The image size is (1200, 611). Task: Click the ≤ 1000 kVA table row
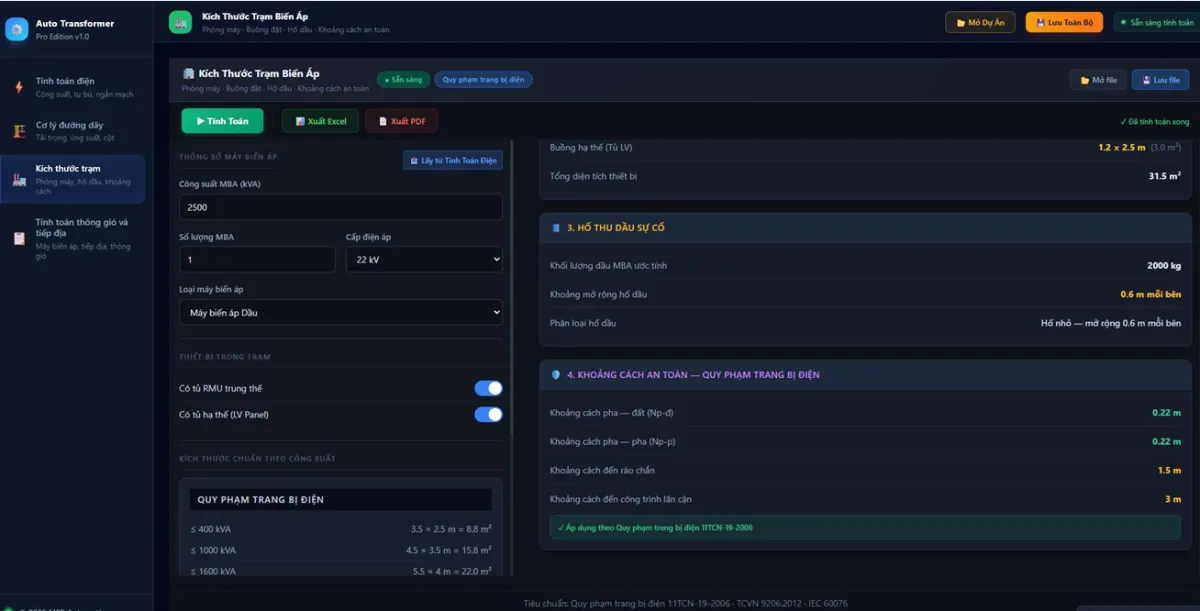(x=341, y=550)
